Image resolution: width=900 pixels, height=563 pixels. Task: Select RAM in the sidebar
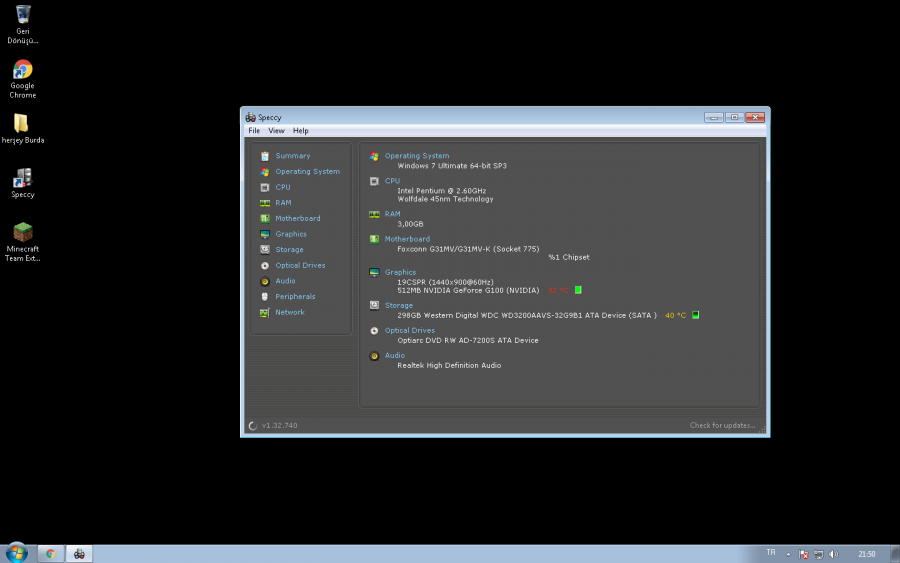tap(283, 203)
